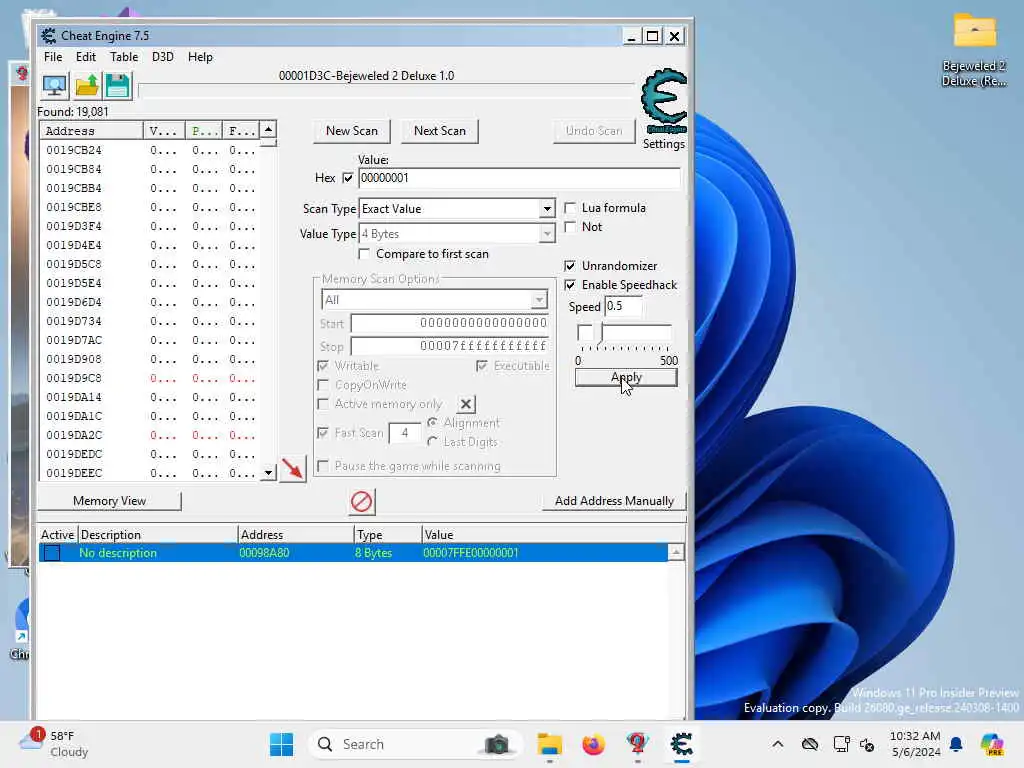
Task: Click the taskbar clock and date
Action: coord(915,744)
